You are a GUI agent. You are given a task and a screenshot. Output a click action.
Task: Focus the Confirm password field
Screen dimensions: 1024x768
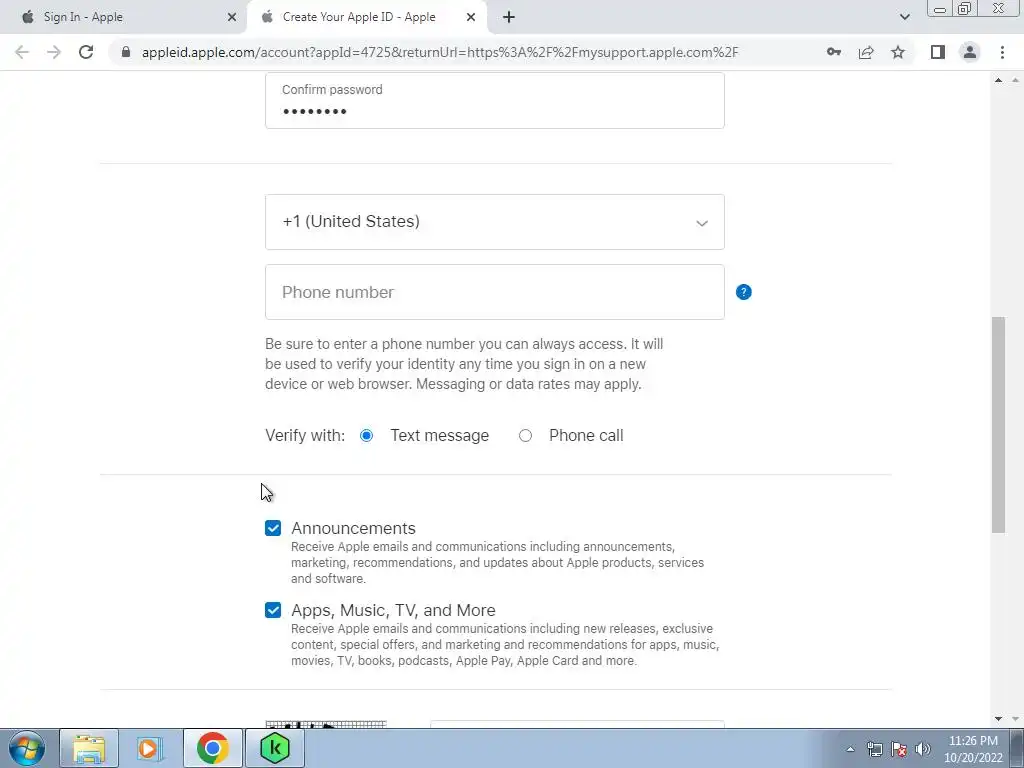click(x=494, y=101)
